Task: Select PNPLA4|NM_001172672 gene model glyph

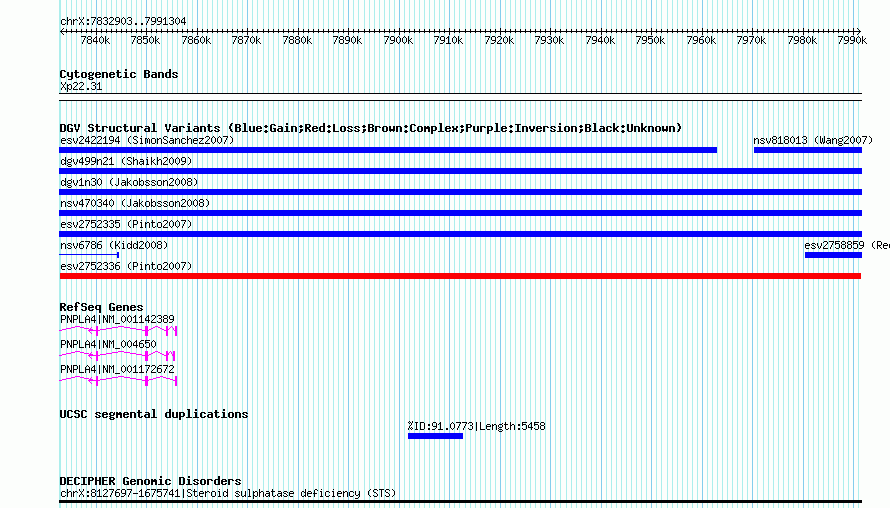Action: coord(118,380)
